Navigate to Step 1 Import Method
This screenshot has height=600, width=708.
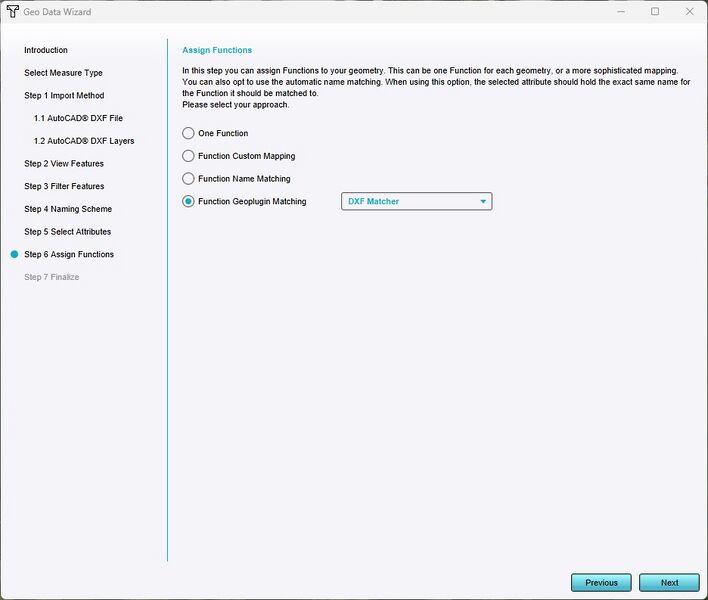click(x=64, y=96)
